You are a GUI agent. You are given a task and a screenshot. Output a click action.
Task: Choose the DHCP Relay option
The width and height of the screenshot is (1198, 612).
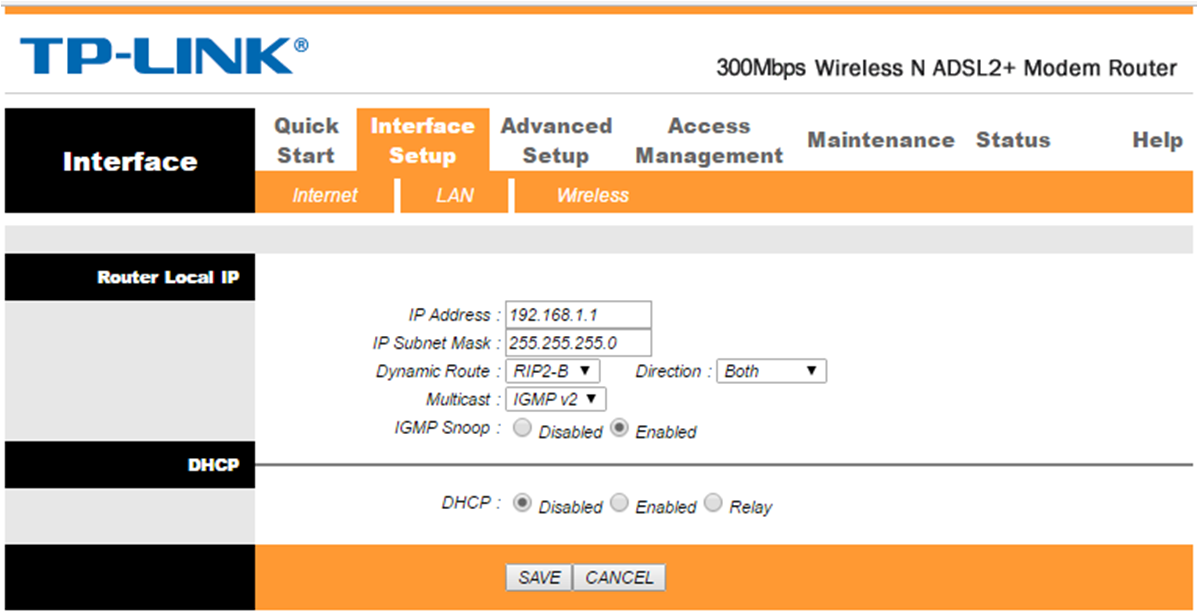pos(713,504)
